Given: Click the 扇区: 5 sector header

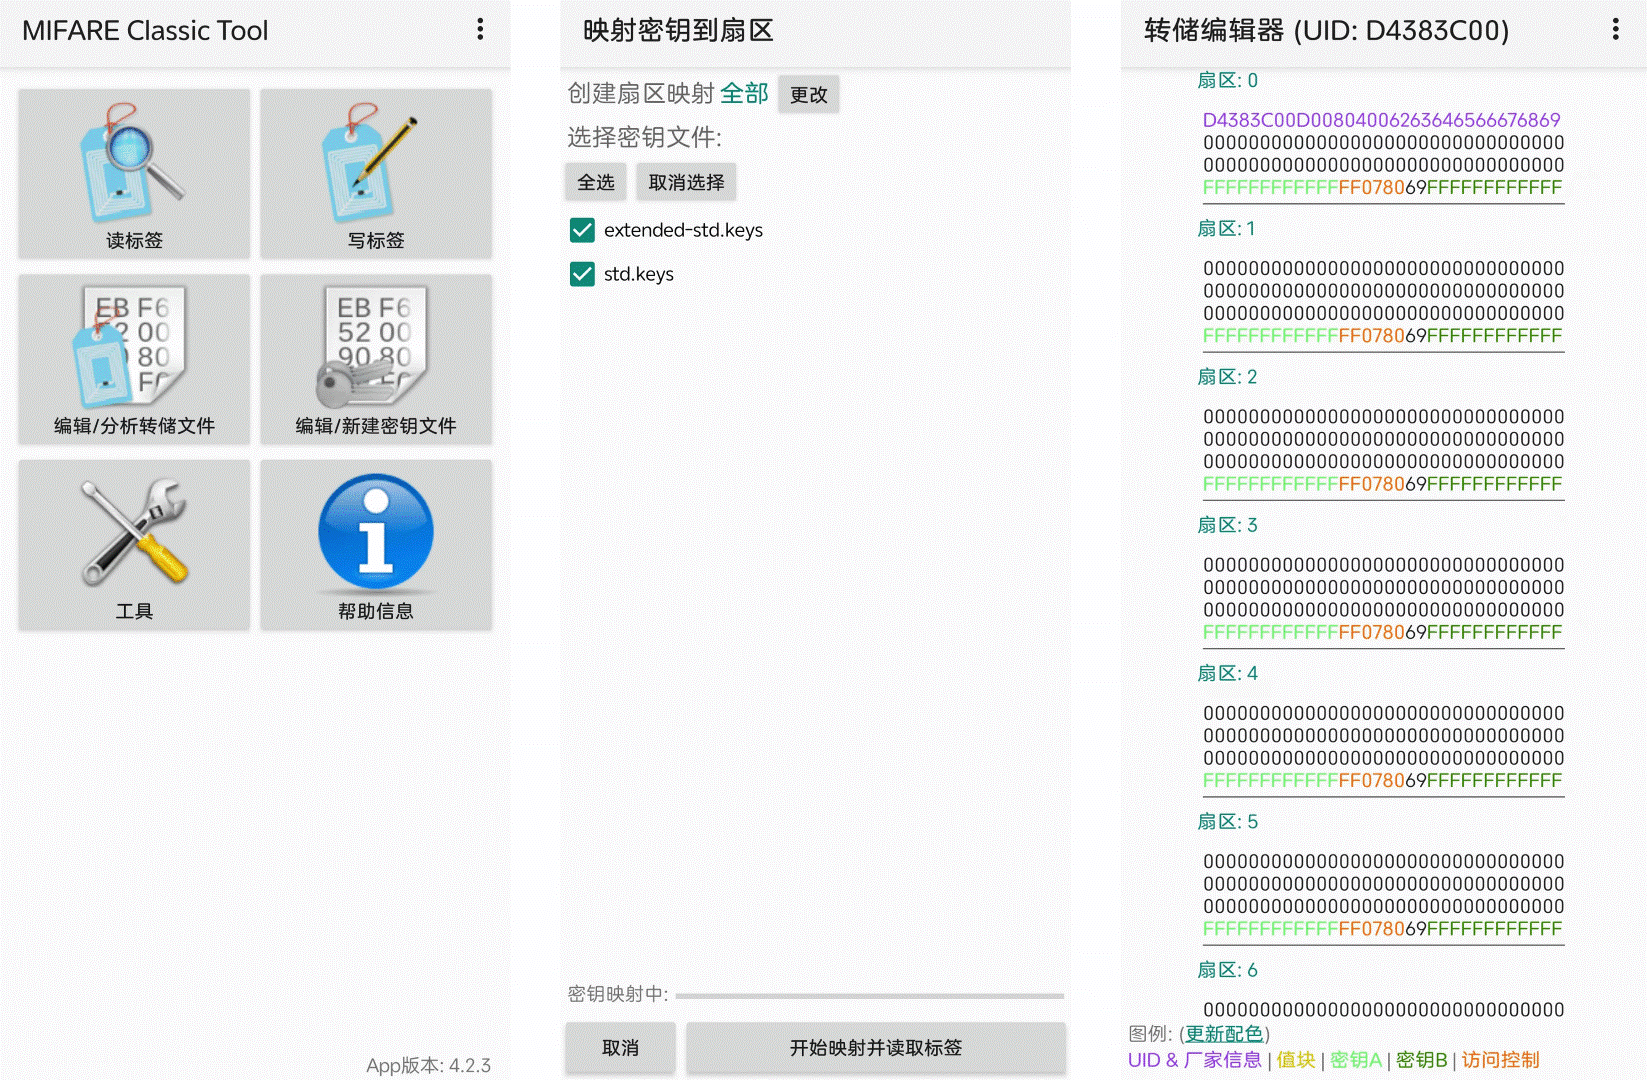Looking at the screenshot, I should click(x=1227, y=822).
